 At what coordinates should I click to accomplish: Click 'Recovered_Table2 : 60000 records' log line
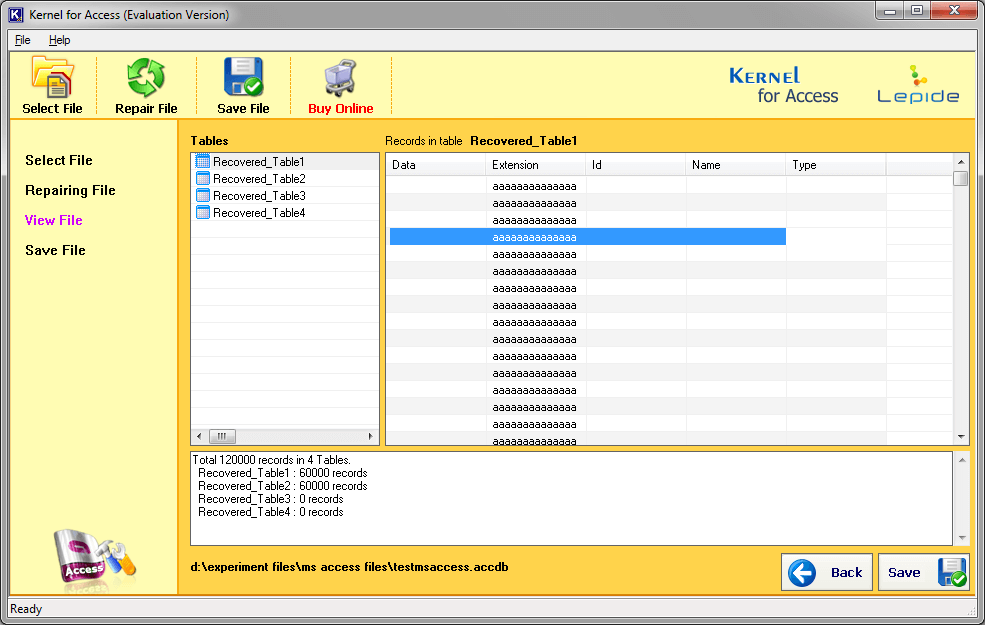(283, 486)
